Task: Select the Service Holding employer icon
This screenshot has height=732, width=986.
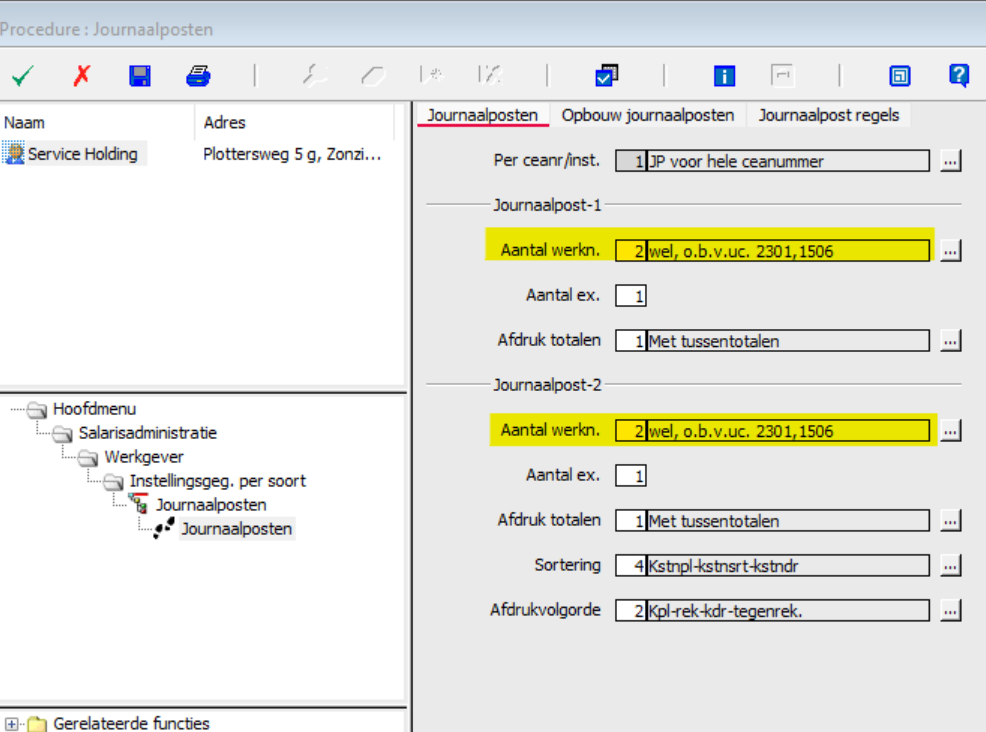Action: tap(13, 153)
